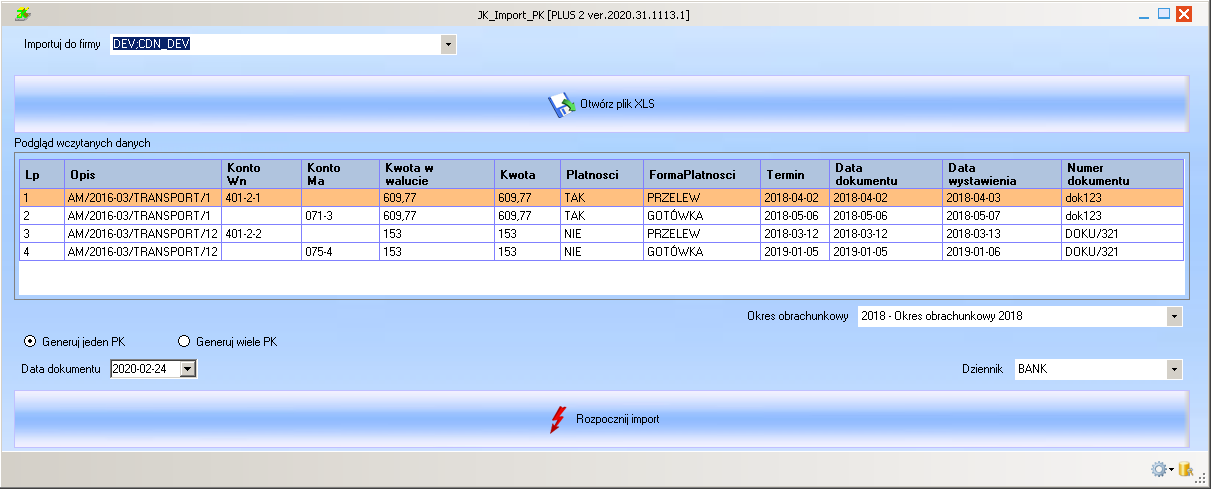Click the floppy disk icon for opening XLS
Image resolution: width=1211 pixels, height=489 pixels.
[560, 104]
